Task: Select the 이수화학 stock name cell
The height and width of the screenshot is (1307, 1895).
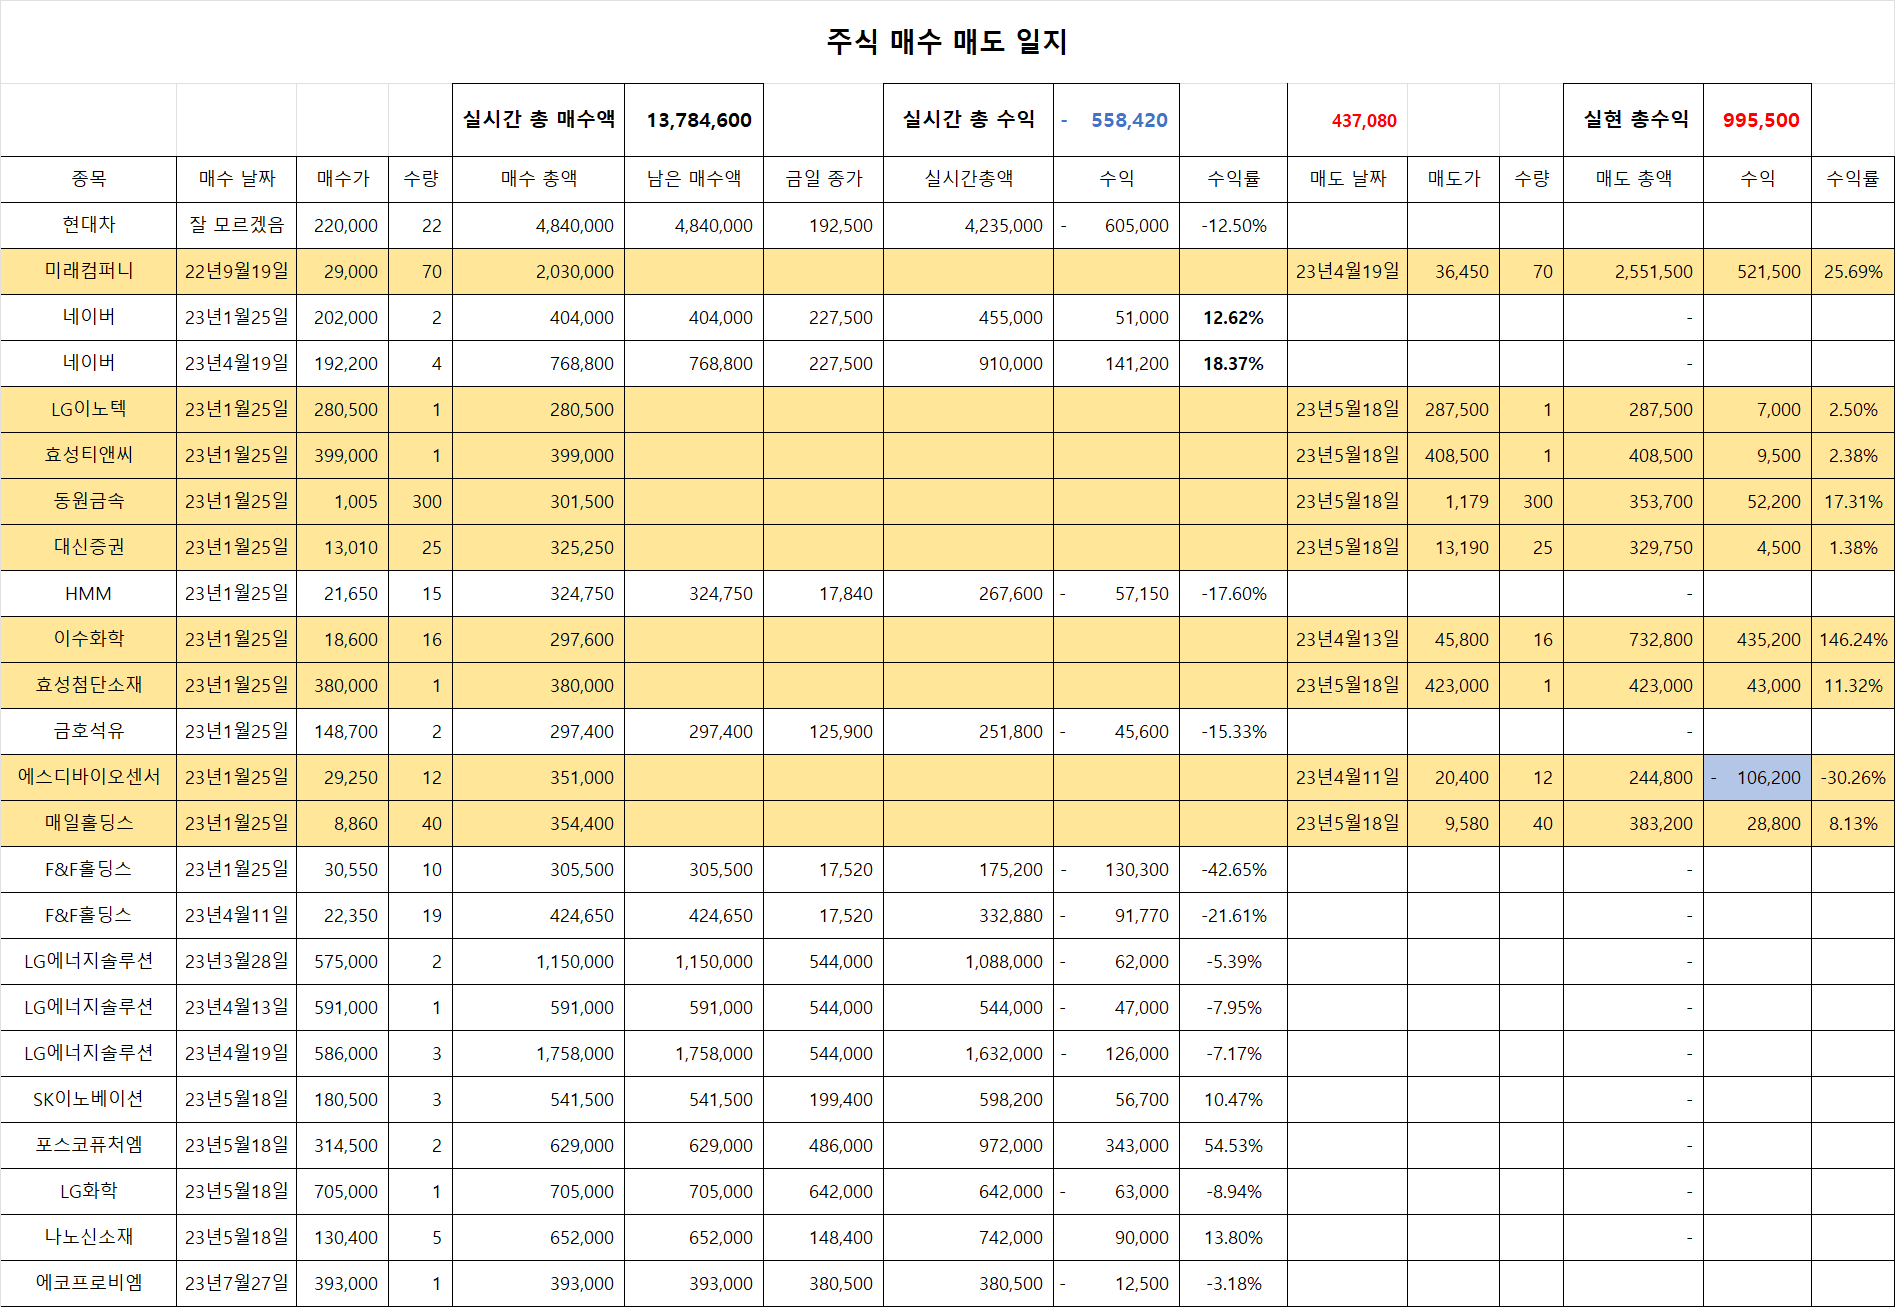Action: [x=88, y=639]
